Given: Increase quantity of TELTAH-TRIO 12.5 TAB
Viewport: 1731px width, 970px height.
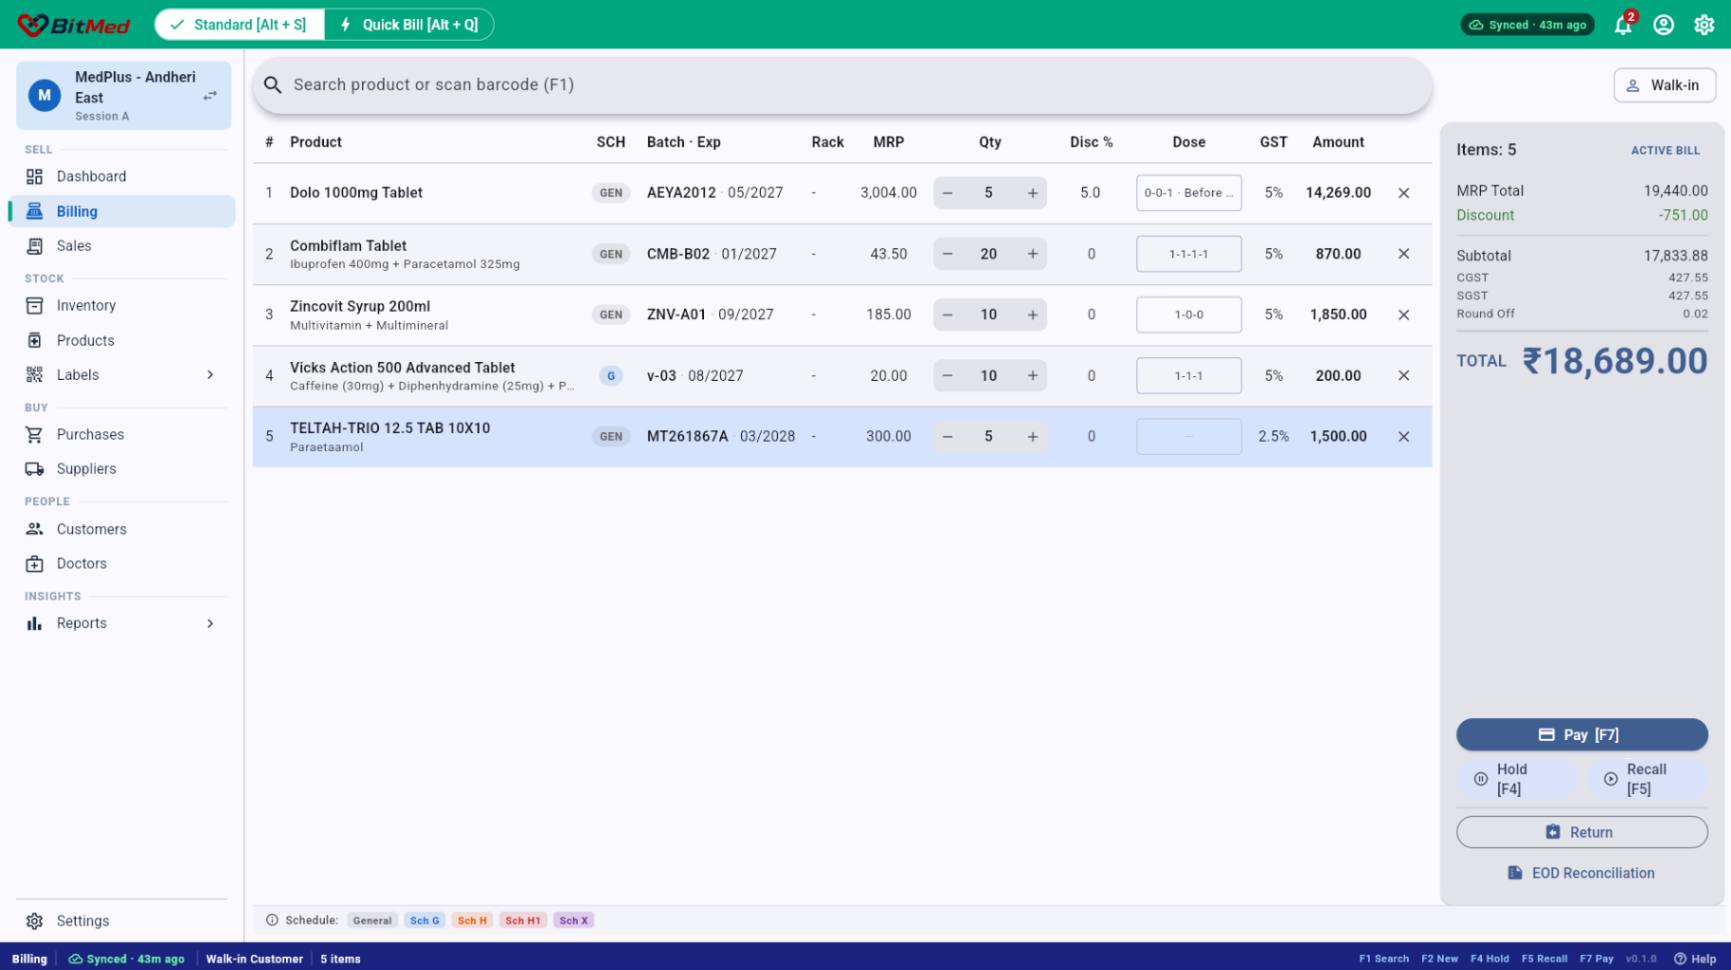Looking at the screenshot, I should click(1032, 437).
